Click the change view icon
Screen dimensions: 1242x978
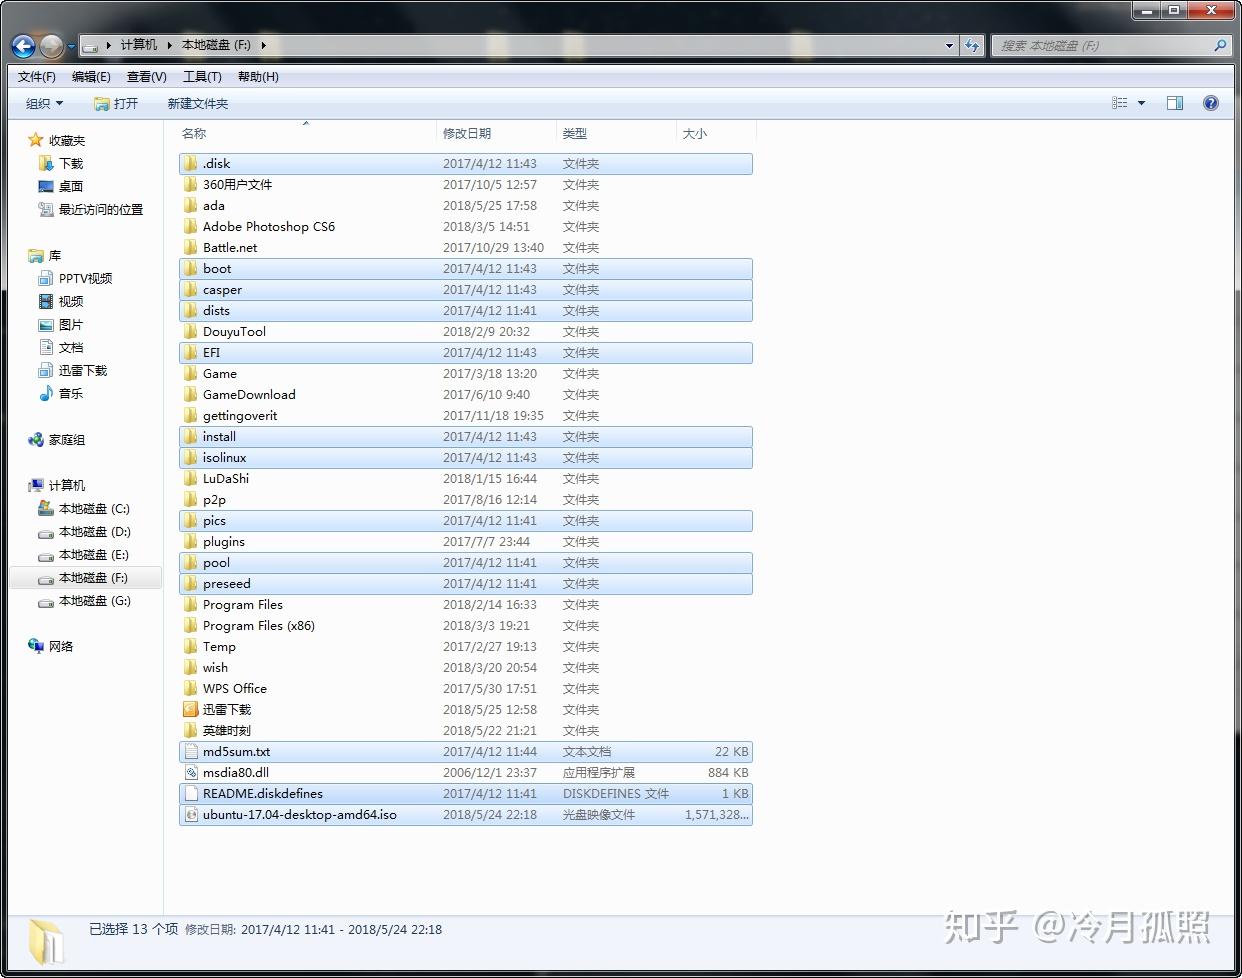click(x=1119, y=103)
